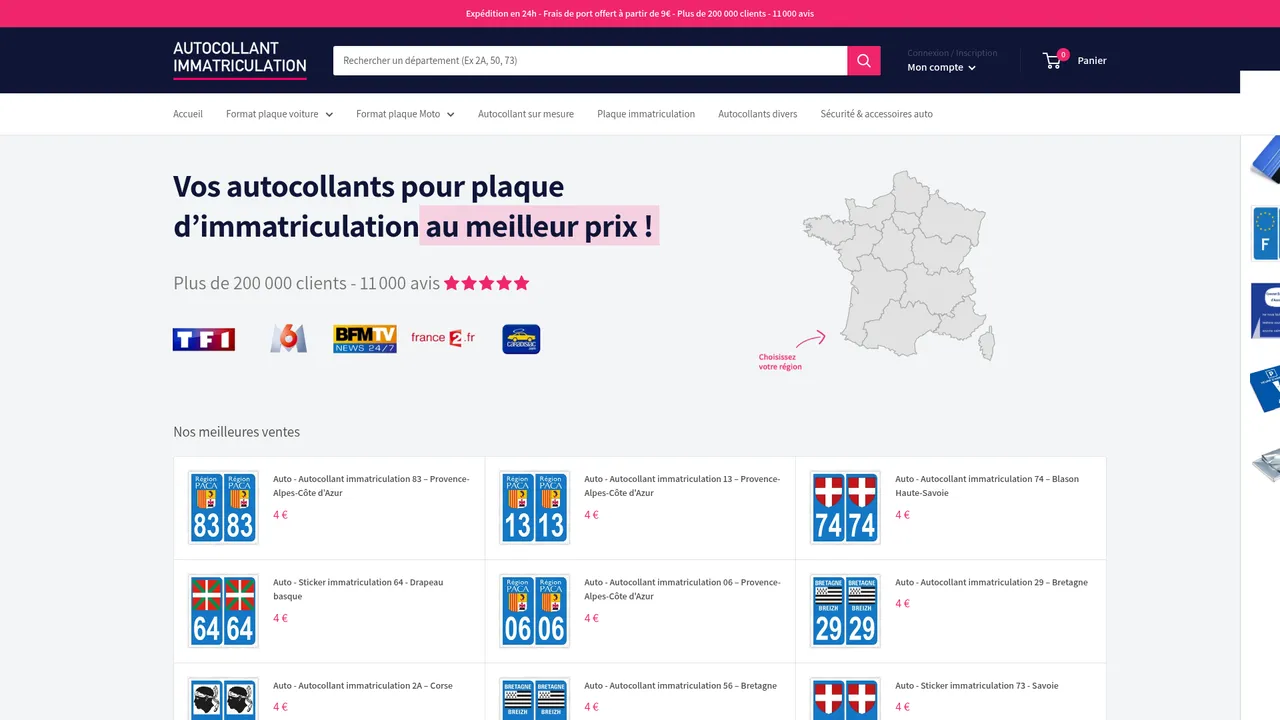Open the Plaque immatriculation menu item
The height and width of the screenshot is (720, 1280).
click(x=646, y=114)
